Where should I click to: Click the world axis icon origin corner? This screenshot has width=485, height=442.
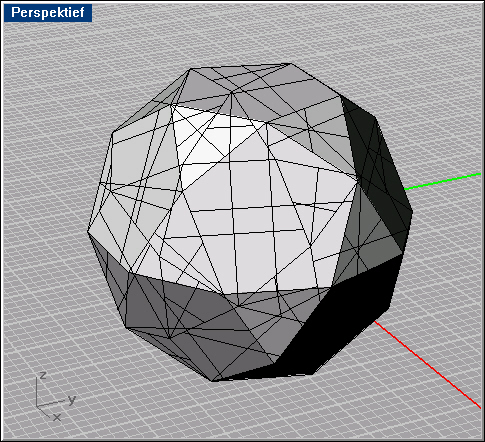[x=37, y=406]
